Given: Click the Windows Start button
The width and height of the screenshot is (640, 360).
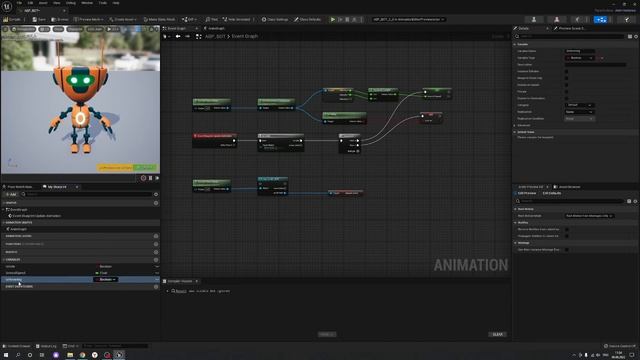Looking at the screenshot, I should pyautogui.click(x=6, y=355).
